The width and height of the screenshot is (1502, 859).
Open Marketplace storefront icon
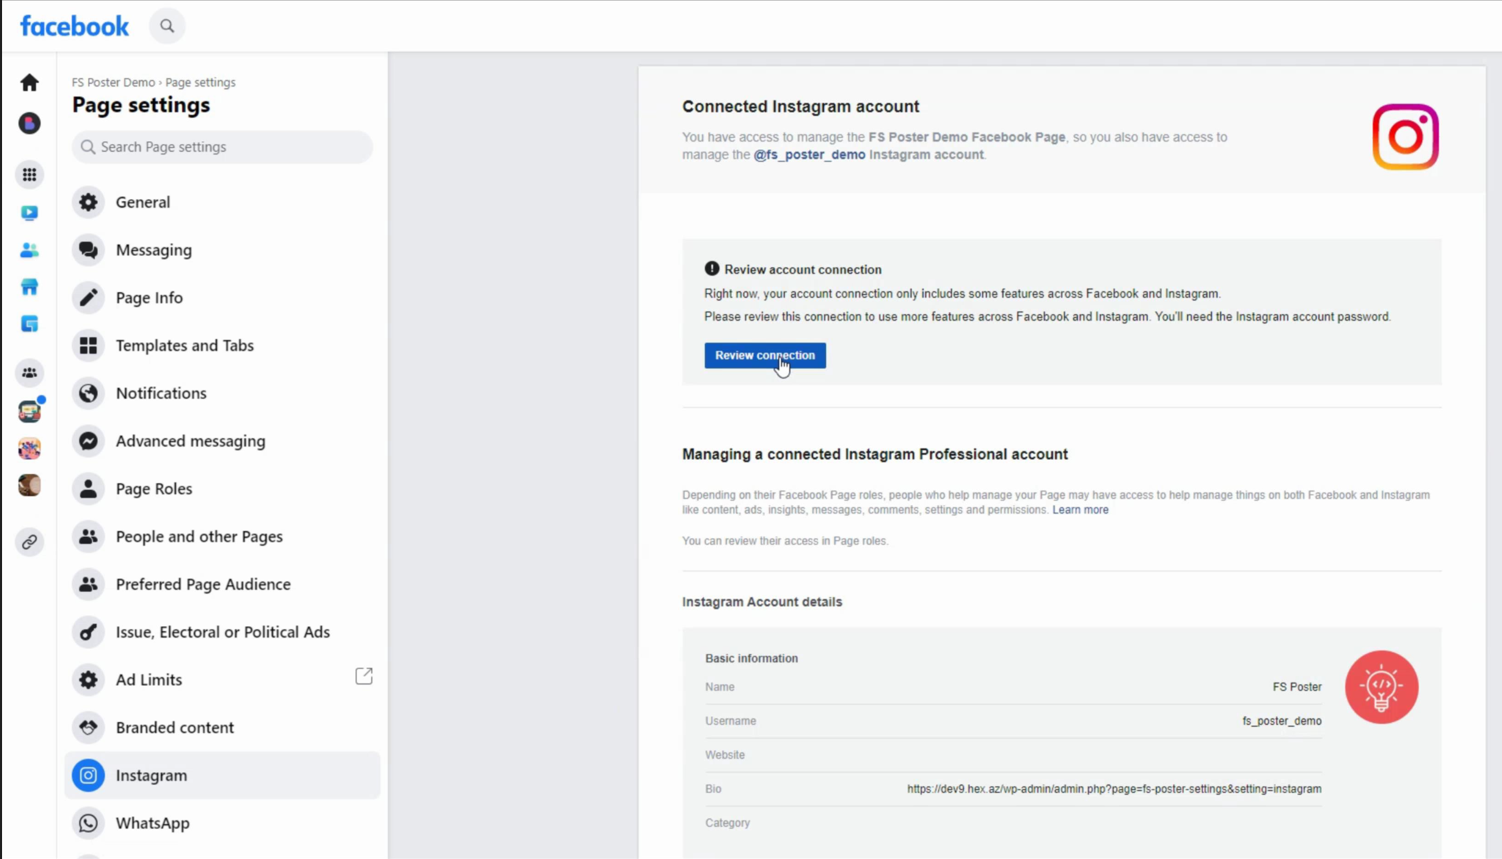(29, 287)
